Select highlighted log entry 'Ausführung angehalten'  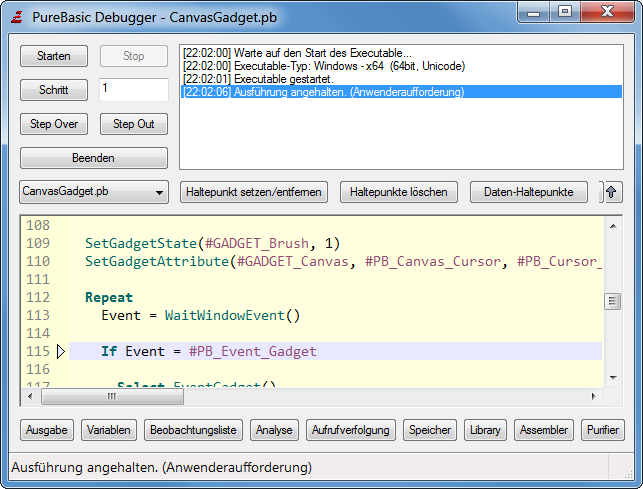point(401,92)
